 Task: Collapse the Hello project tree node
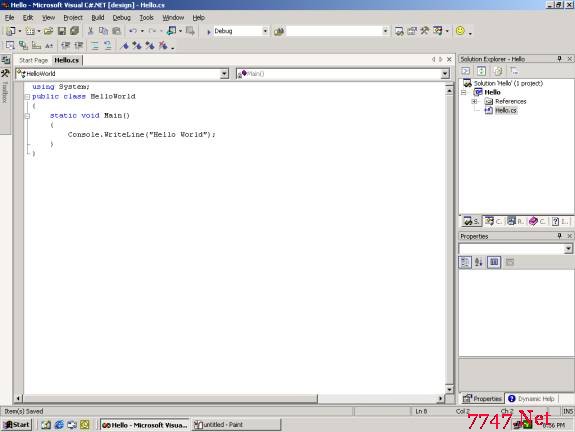464,92
